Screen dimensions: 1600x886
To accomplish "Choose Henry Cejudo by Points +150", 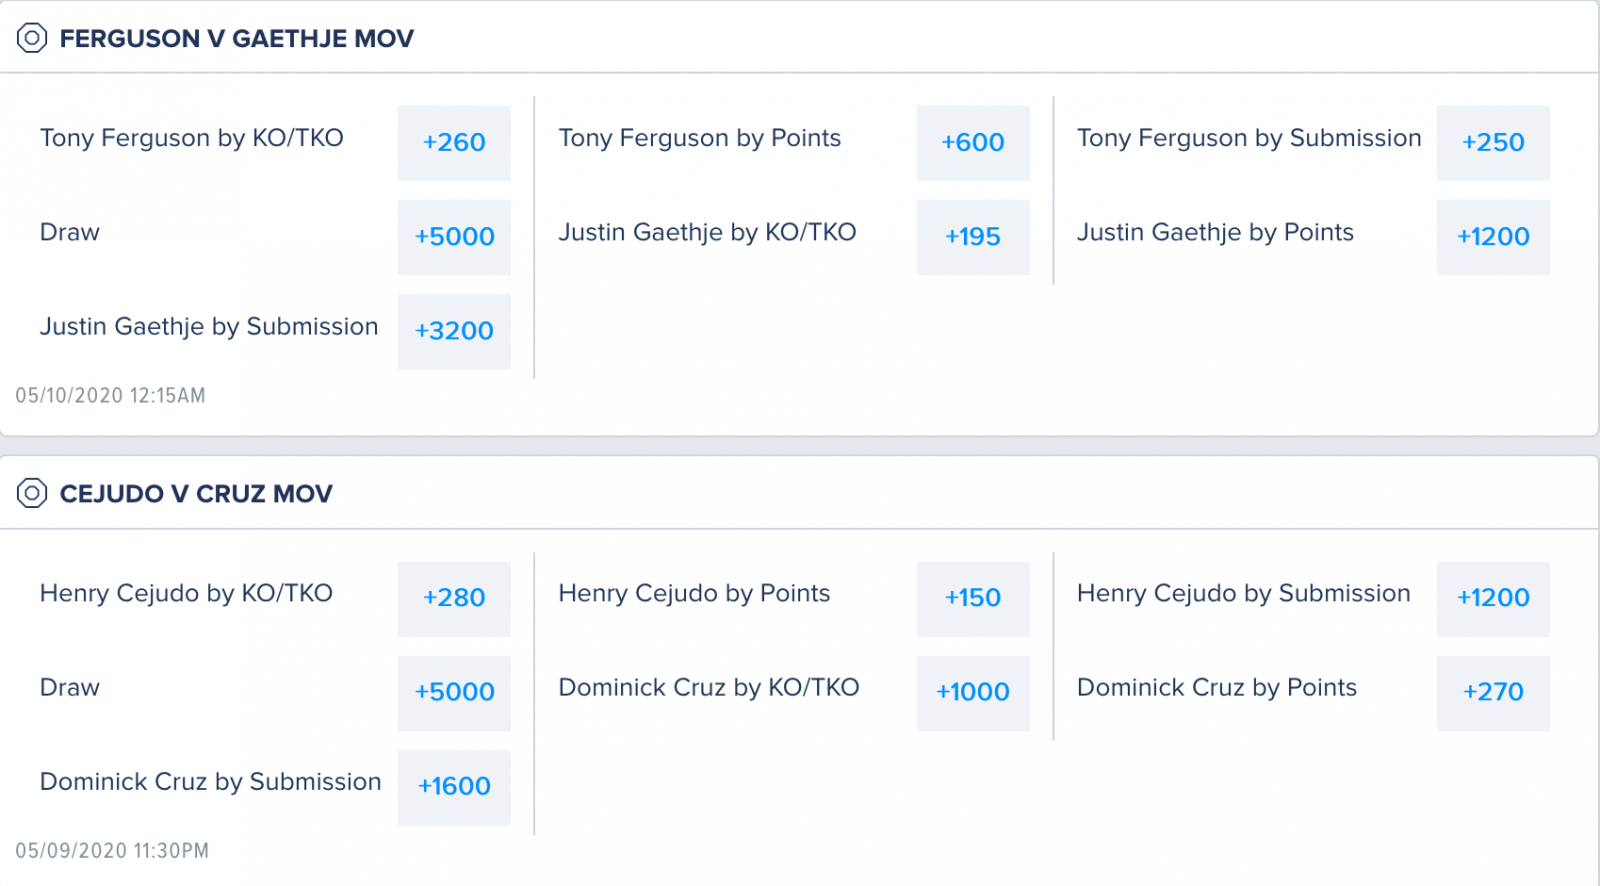I will tap(973, 599).
